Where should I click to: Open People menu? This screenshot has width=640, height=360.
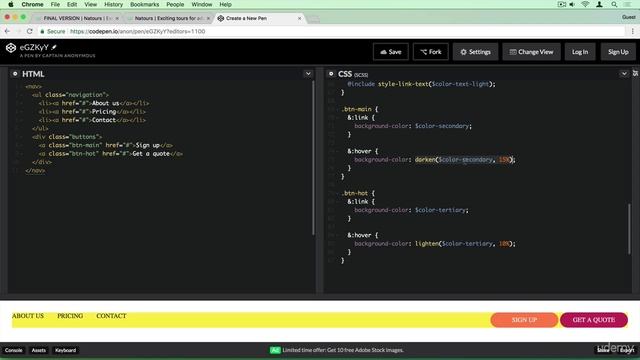click(175, 4)
